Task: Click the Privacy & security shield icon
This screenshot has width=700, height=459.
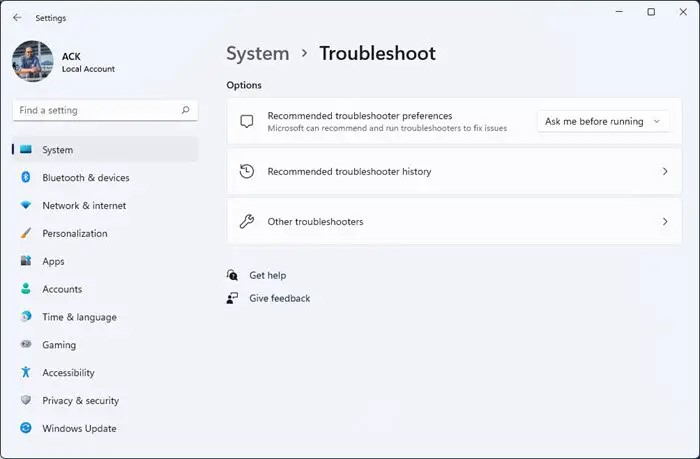Action: 26,401
